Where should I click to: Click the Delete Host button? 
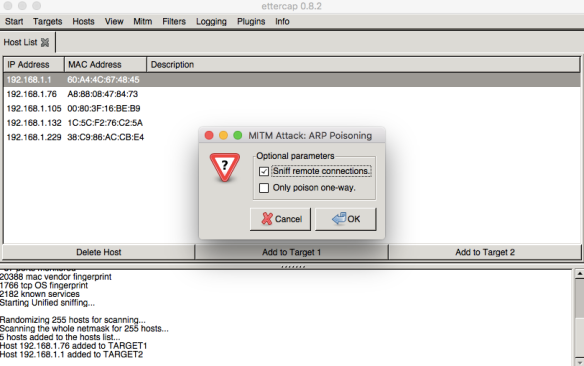98,252
